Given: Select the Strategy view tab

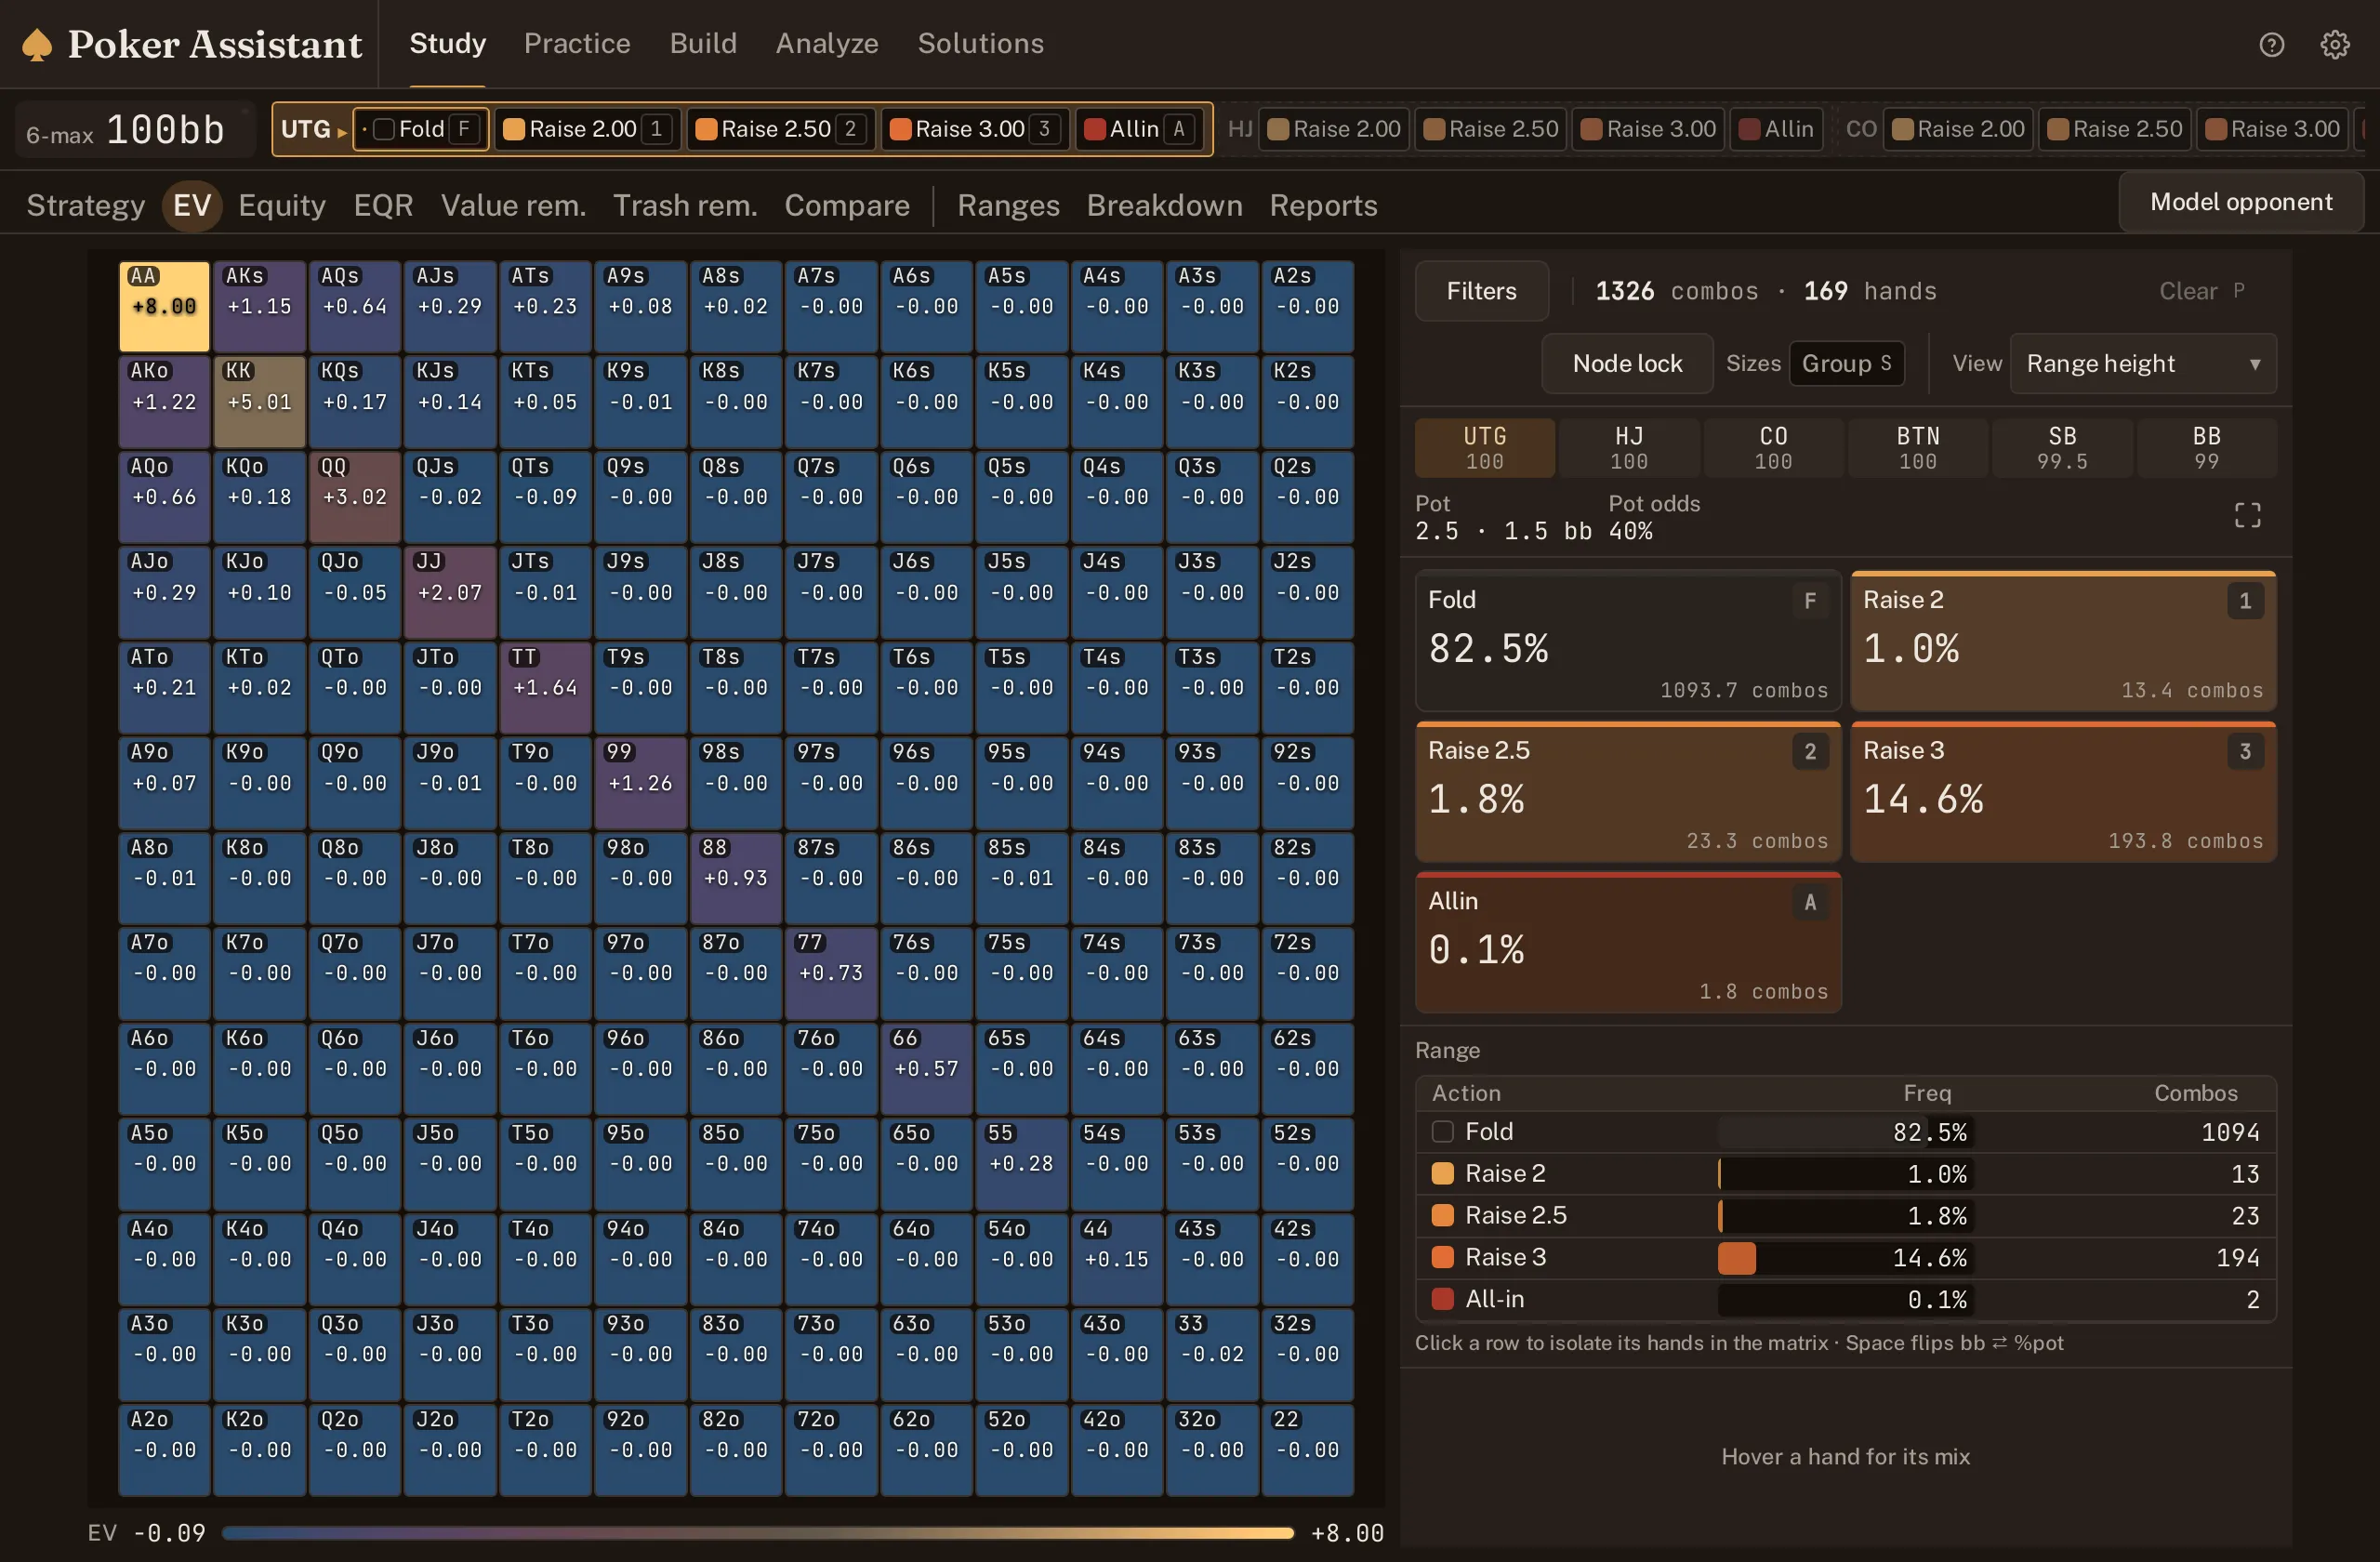Looking at the screenshot, I should pyautogui.click(x=86, y=205).
